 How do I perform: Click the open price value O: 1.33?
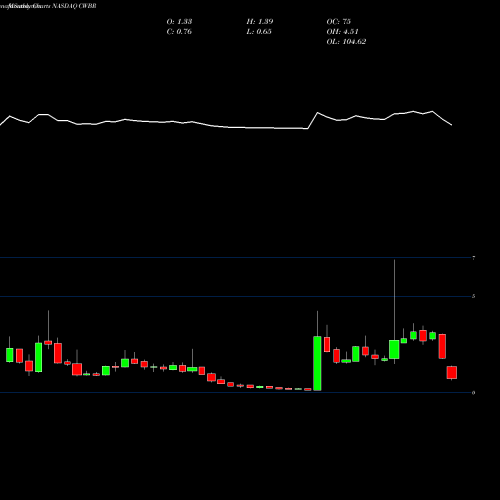click(179, 22)
